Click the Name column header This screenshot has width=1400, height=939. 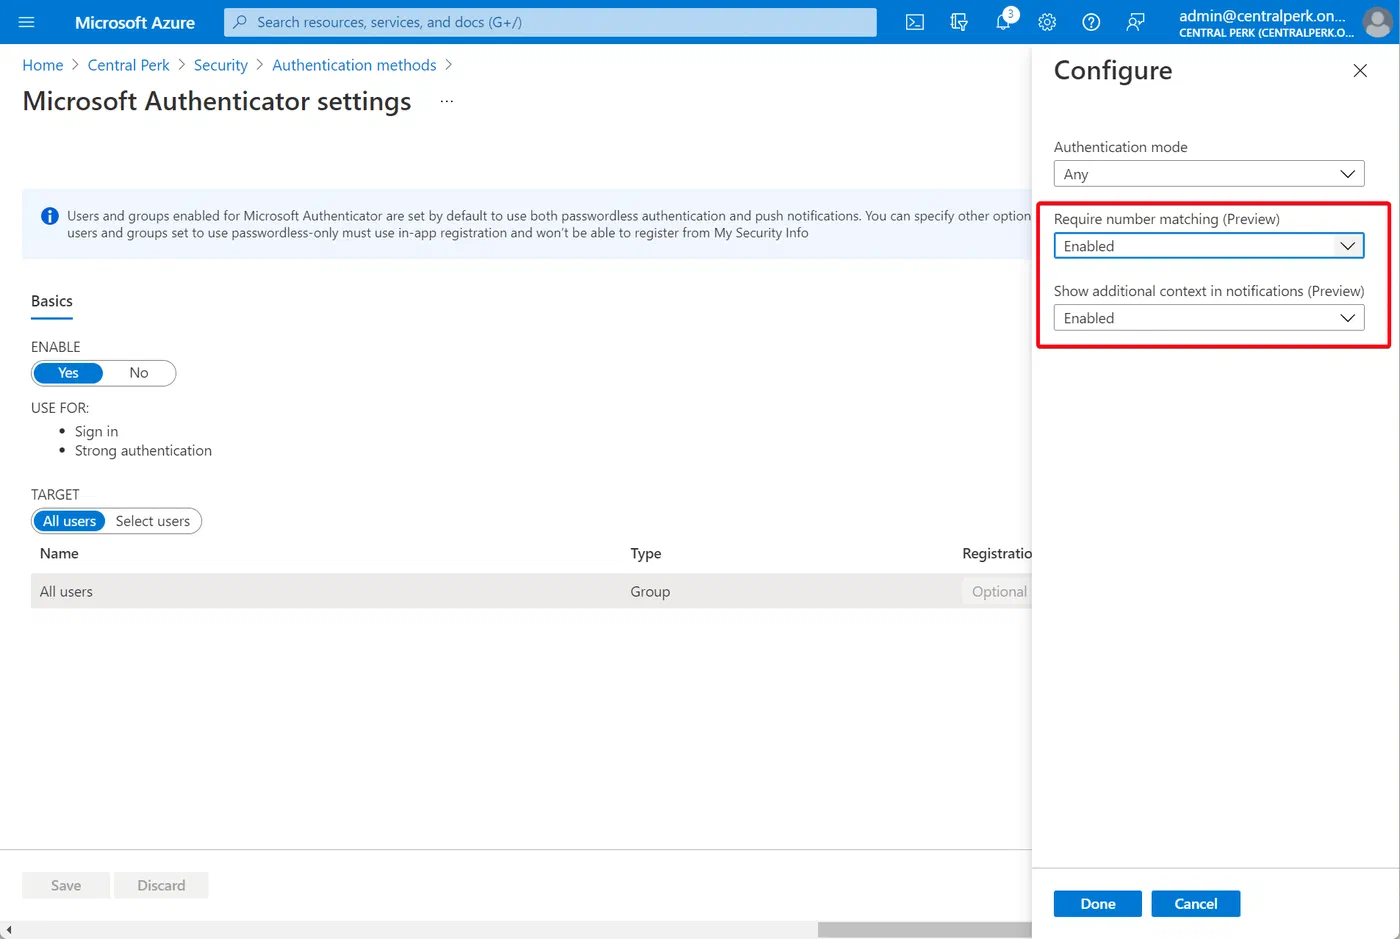tap(59, 553)
